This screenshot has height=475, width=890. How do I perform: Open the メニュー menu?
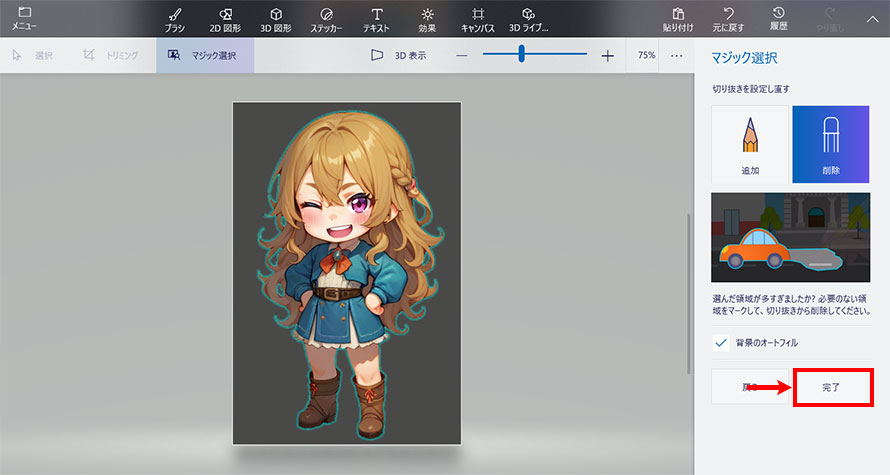24,18
